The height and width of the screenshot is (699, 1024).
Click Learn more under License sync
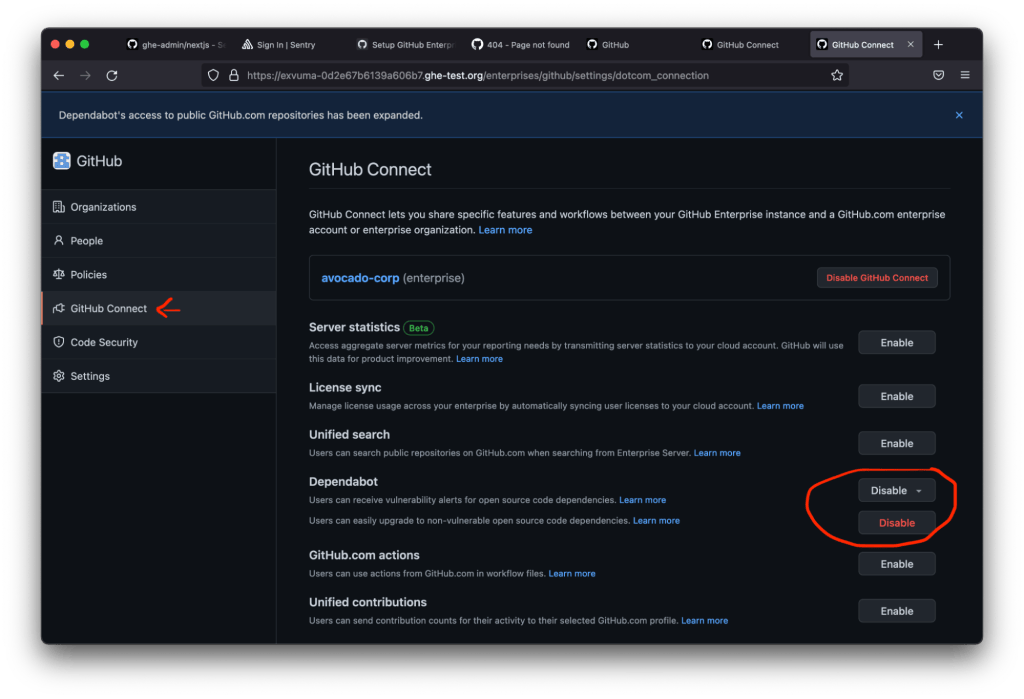point(780,406)
